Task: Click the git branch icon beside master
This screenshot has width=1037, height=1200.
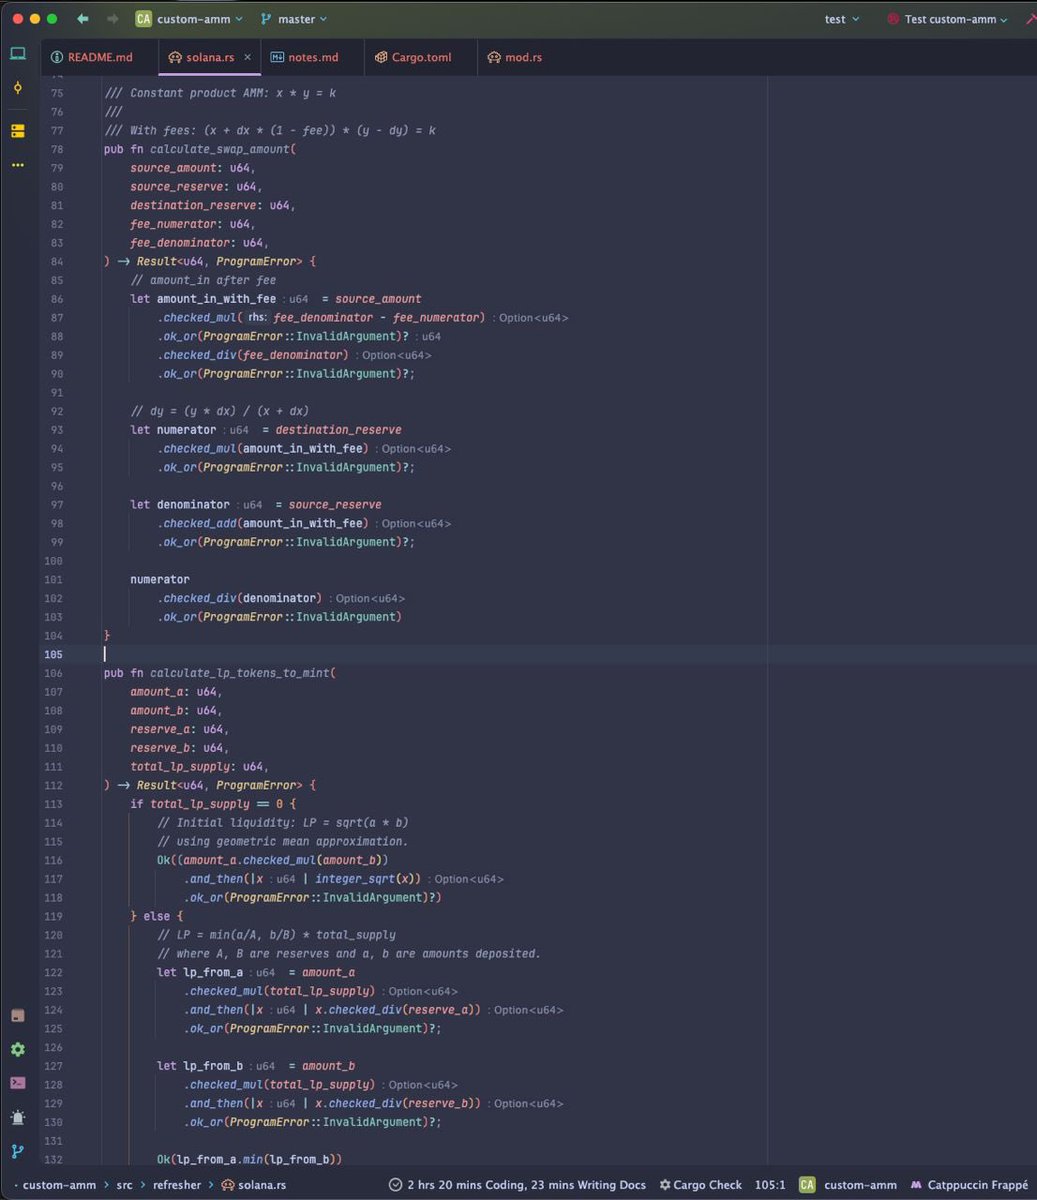Action: [267, 19]
